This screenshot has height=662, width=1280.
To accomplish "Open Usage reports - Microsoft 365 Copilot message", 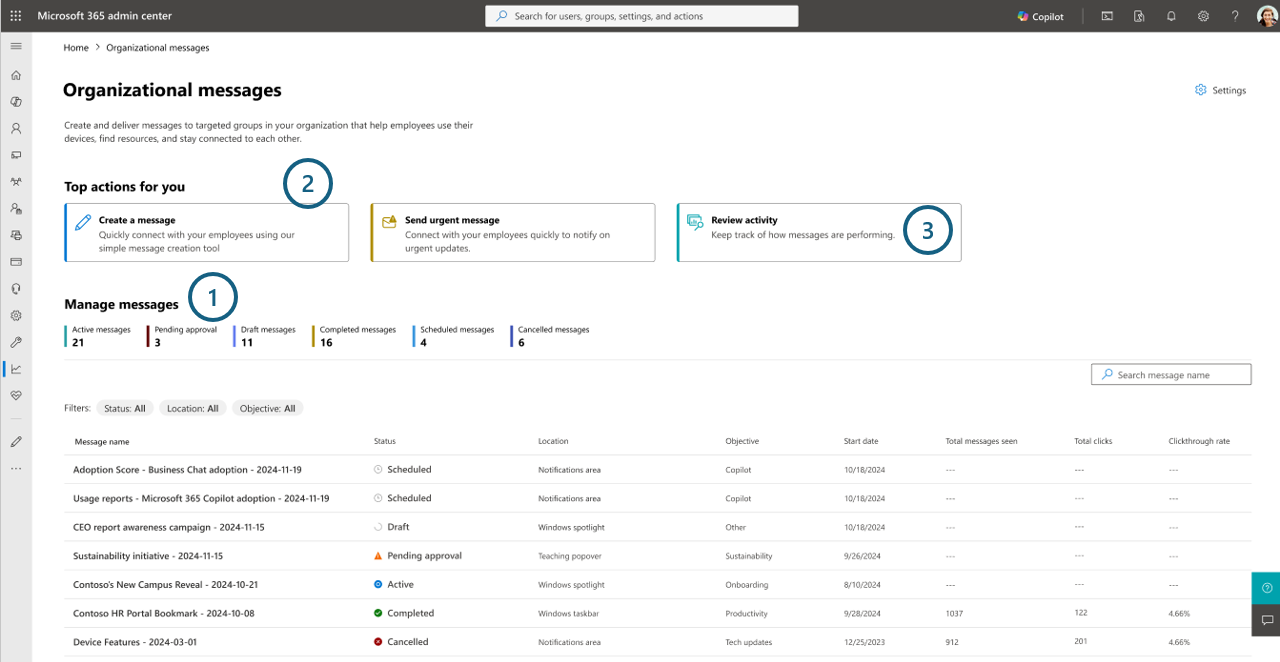I will [x=201, y=498].
